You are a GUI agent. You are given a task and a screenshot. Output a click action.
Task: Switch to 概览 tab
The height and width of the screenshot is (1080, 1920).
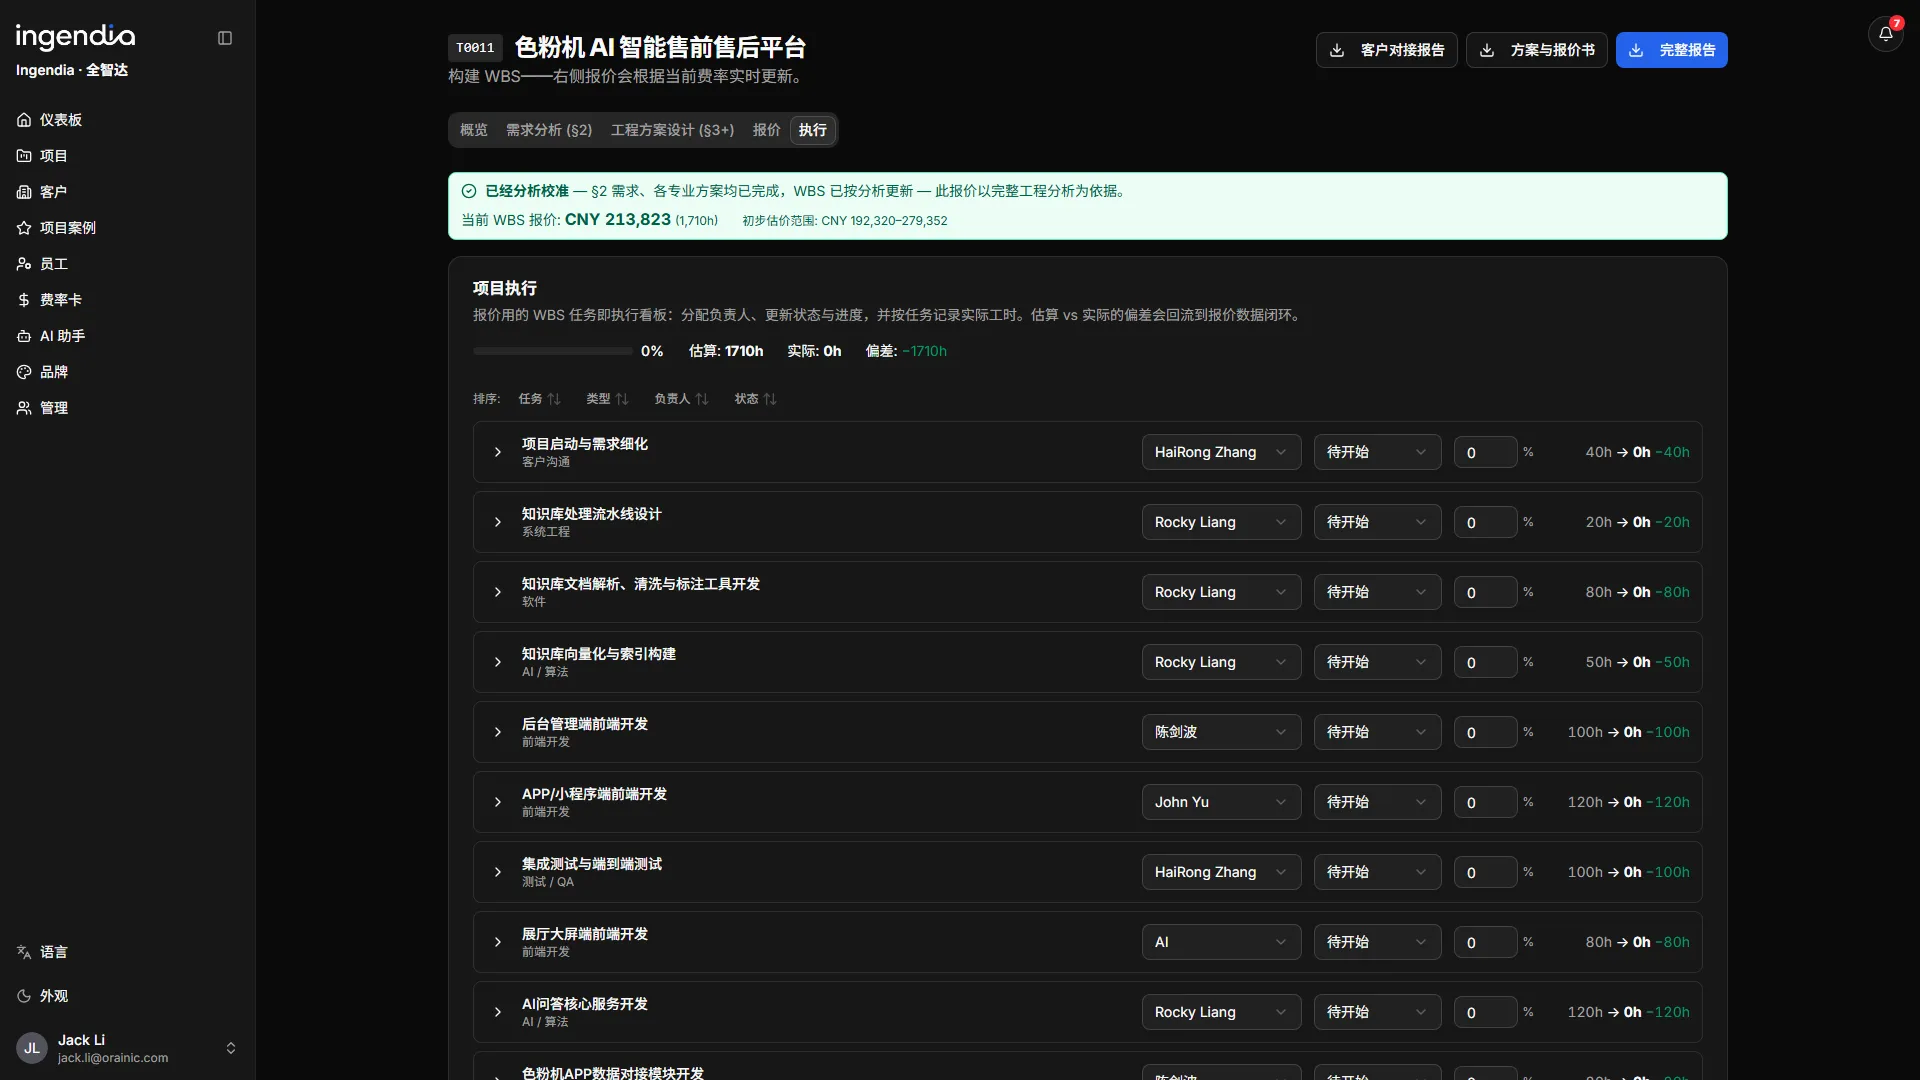[x=473, y=130]
